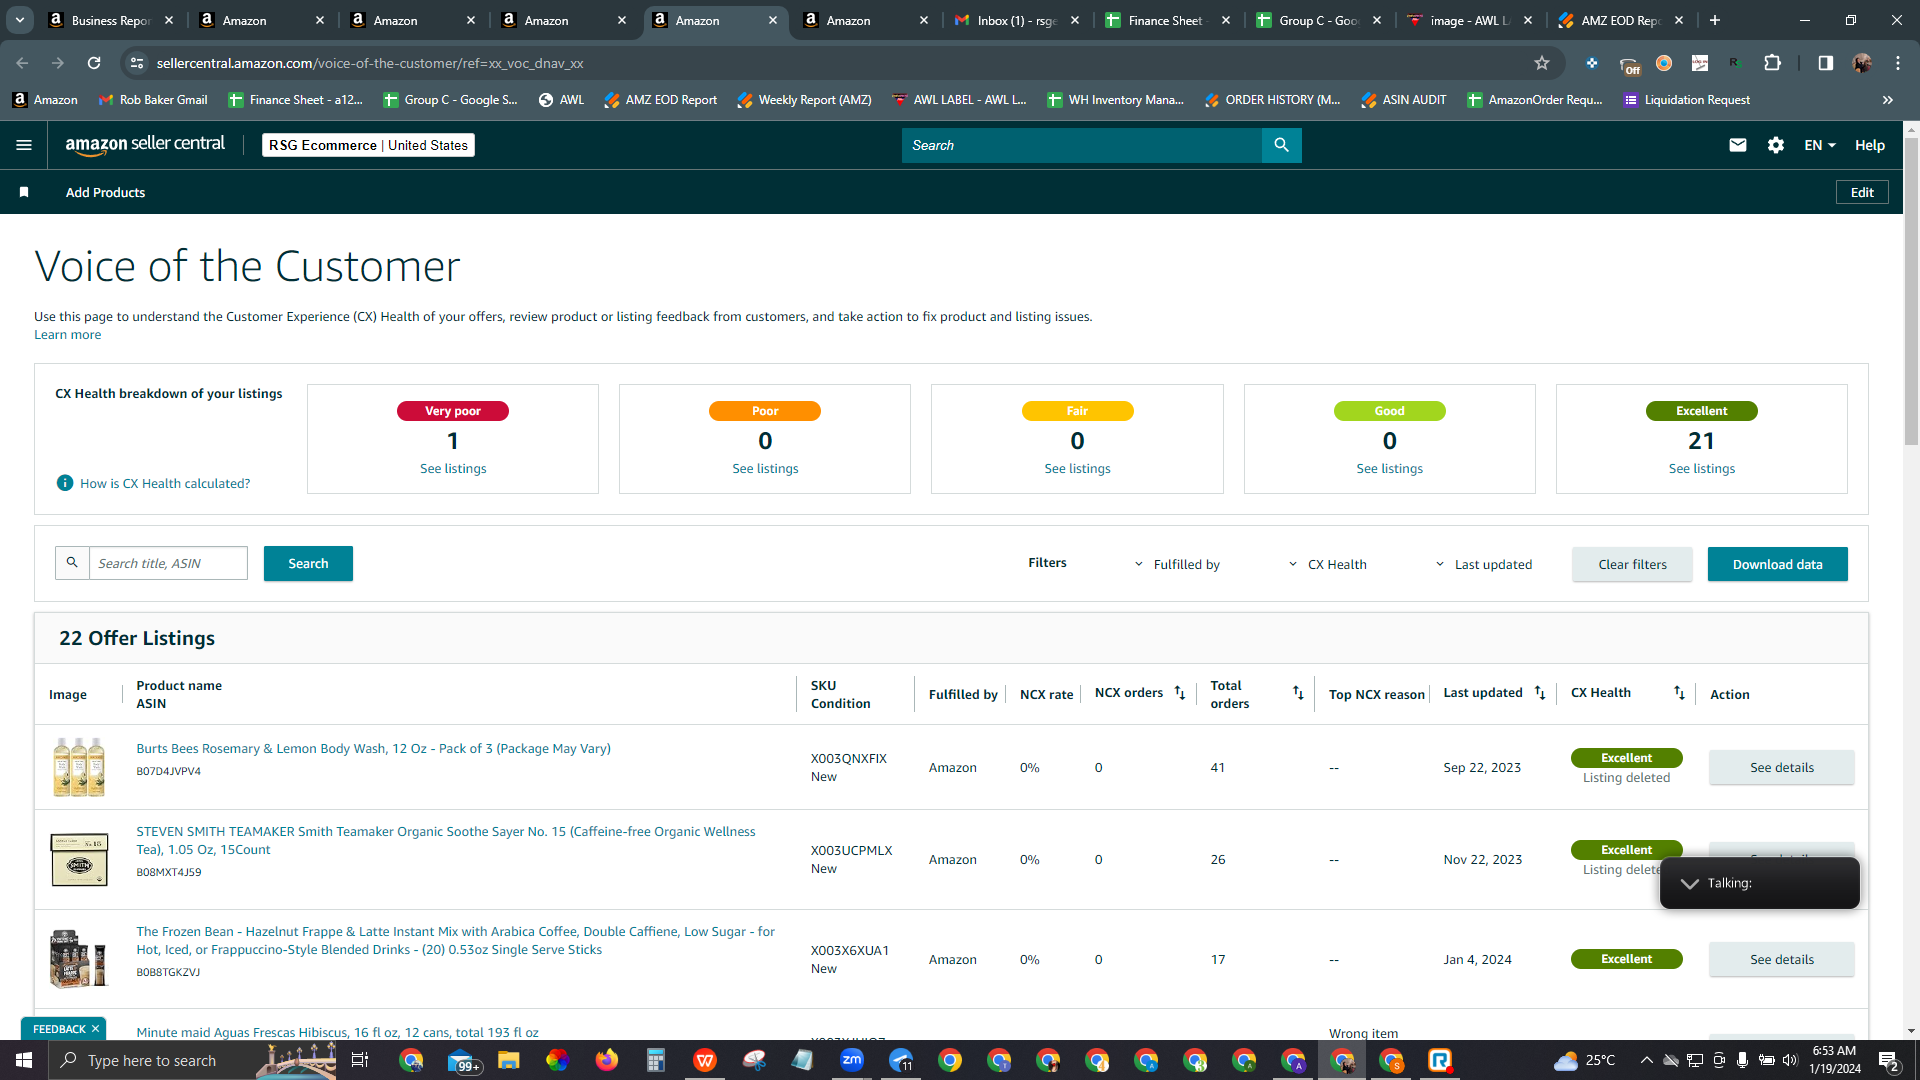The image size is (1920, 1080).
Task: Click the teal Search button for listings
Action: click(x=308, y=563)
